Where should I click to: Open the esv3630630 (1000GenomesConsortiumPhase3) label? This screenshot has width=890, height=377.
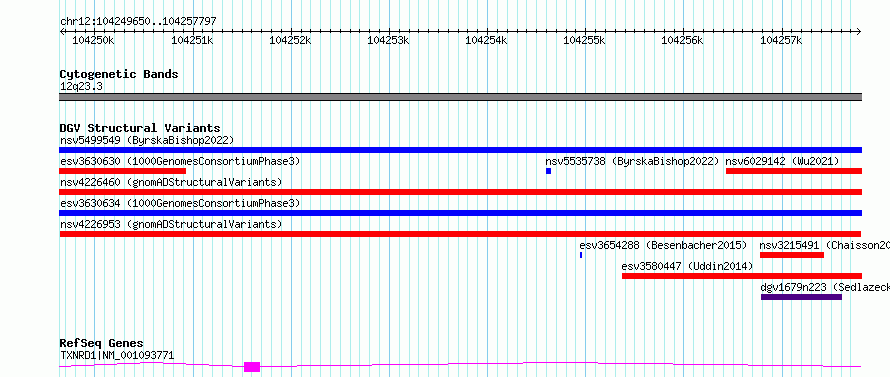coord(180,161)
